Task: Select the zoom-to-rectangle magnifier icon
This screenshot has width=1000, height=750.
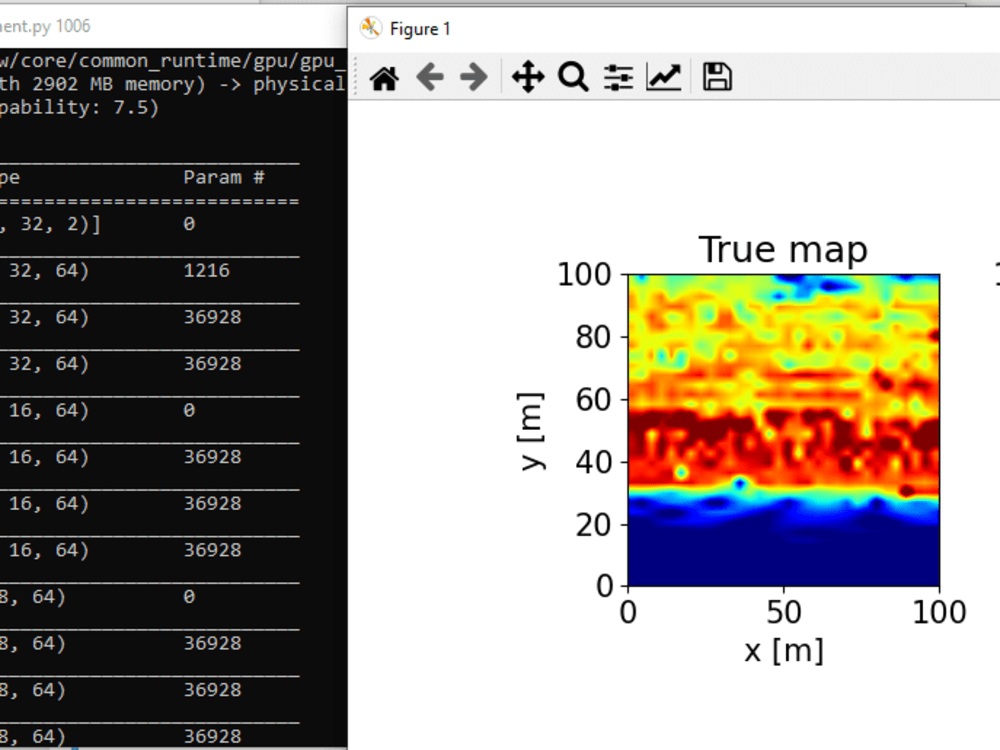Action: [x=572, y=75]
